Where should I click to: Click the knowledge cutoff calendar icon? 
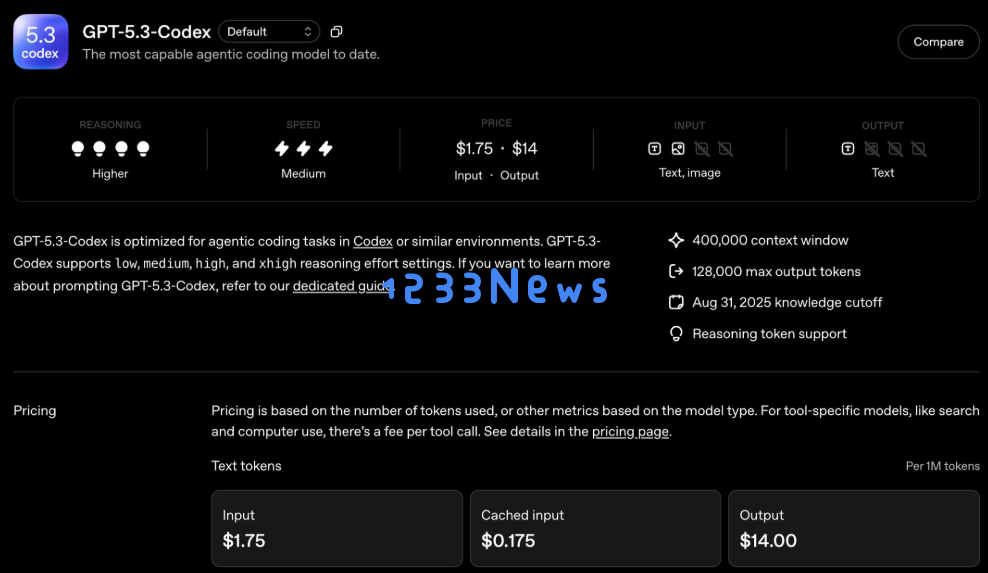point(676,303)
